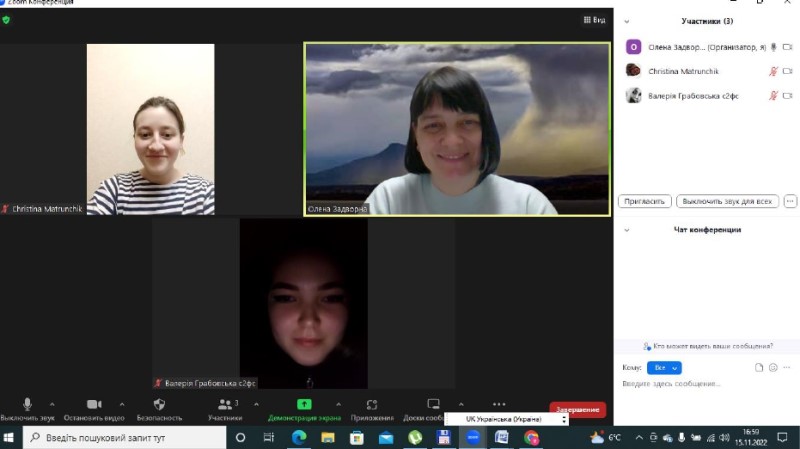This screenshot has height=449, width=800.
Task: Click the red Завершение end button
Action: click(x=578, y=409)
